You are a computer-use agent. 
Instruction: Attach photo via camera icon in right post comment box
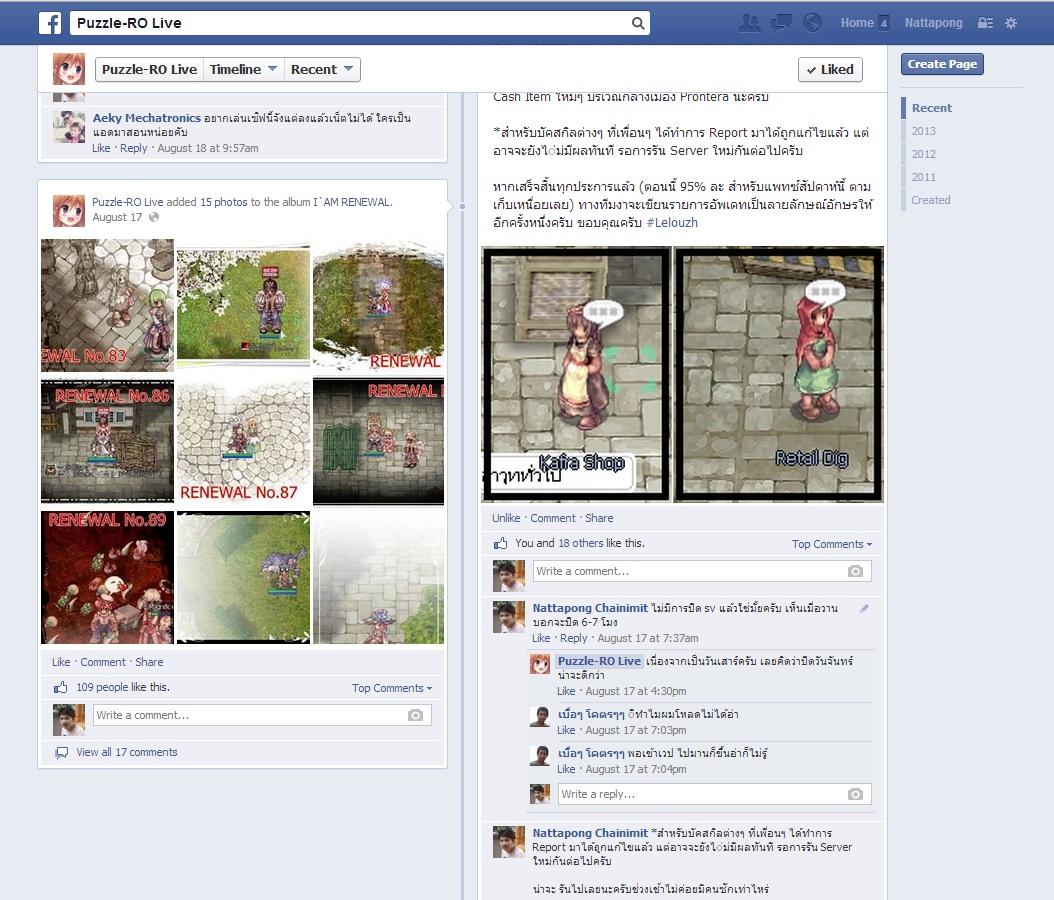click(x=855, y=571)
